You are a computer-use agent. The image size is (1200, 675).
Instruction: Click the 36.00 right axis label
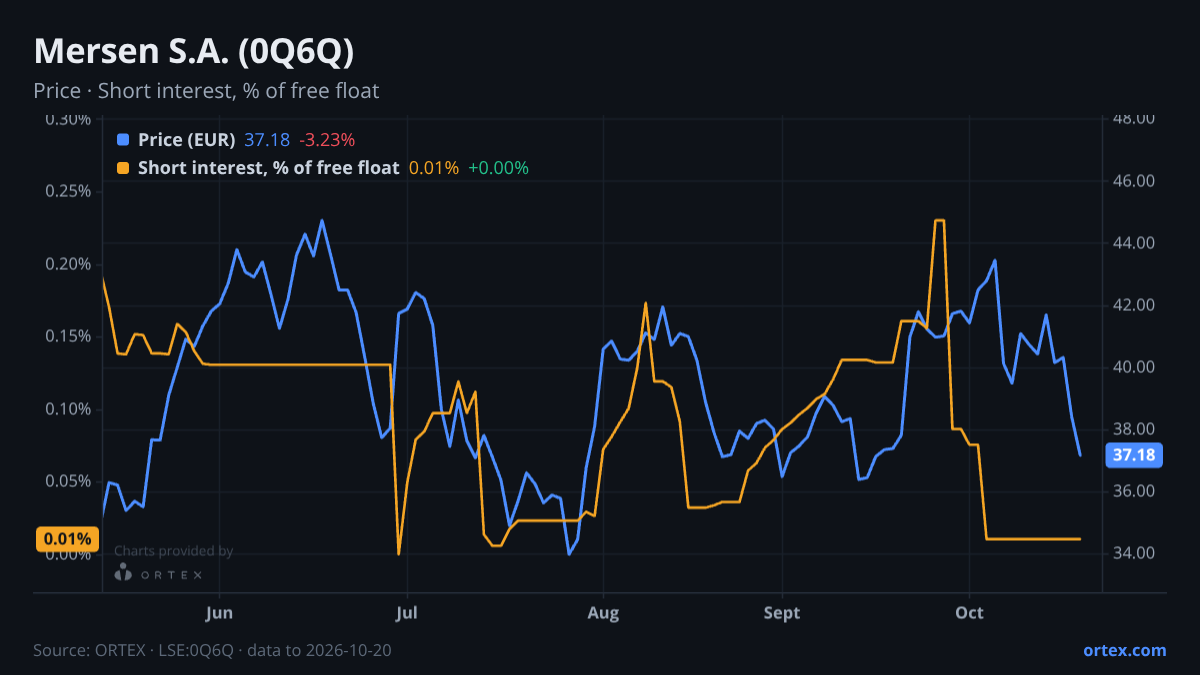click(x=1133, y=491)
